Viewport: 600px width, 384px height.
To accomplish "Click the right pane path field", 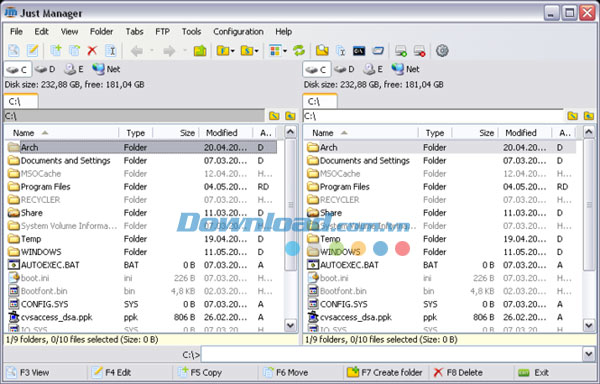I will point(433,116).
